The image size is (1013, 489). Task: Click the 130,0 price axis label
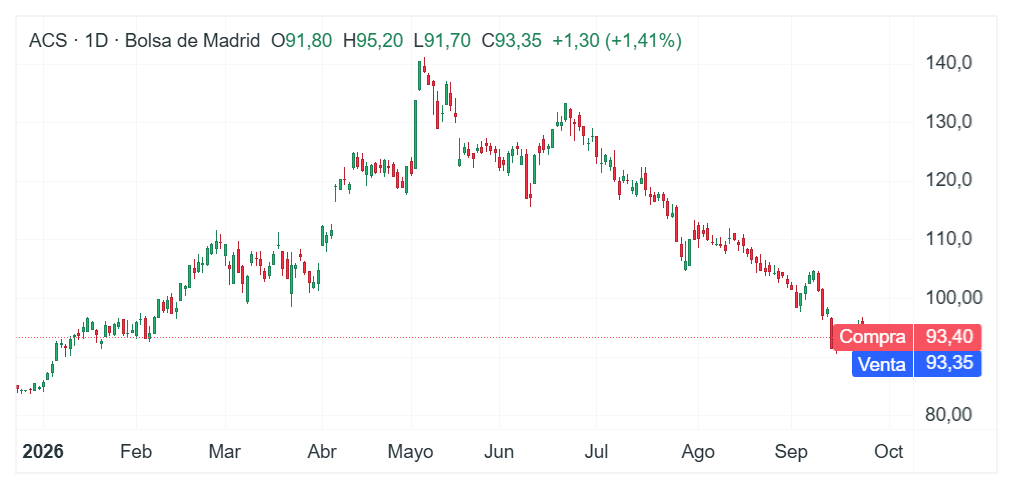pyautogui.click(x=949, y=122)
